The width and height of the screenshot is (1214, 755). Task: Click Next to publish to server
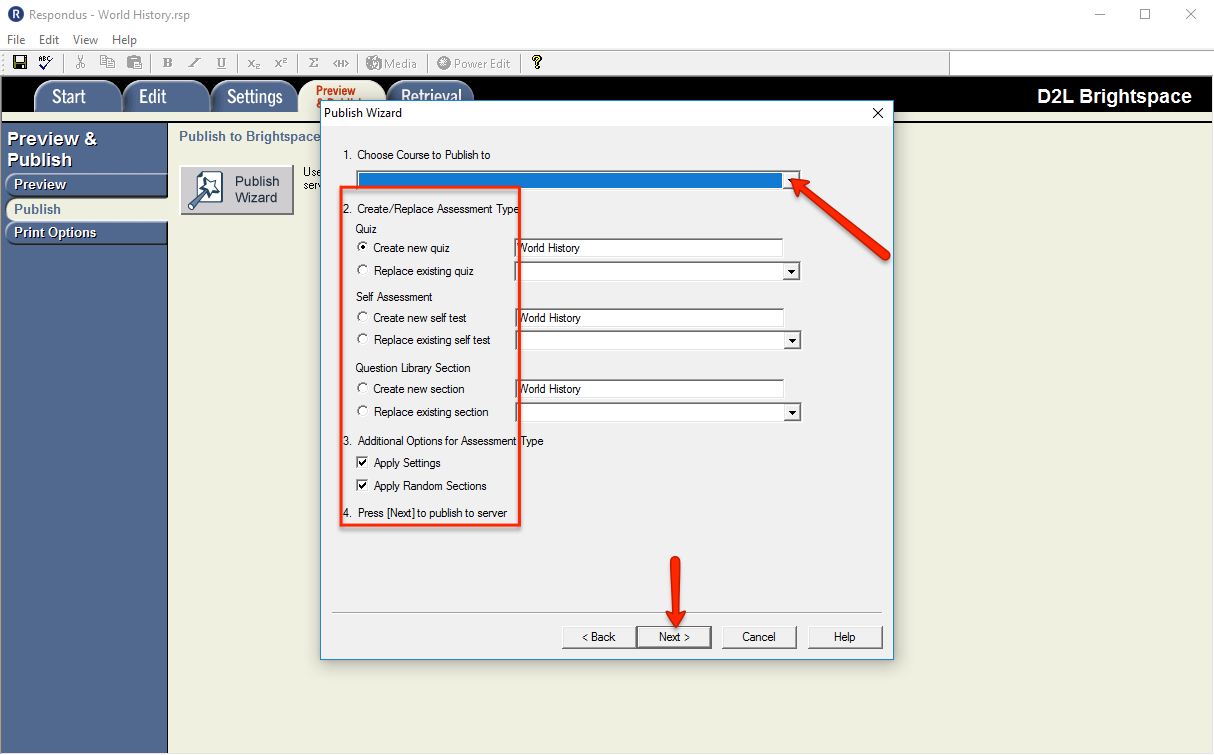(x=674, y=637)
